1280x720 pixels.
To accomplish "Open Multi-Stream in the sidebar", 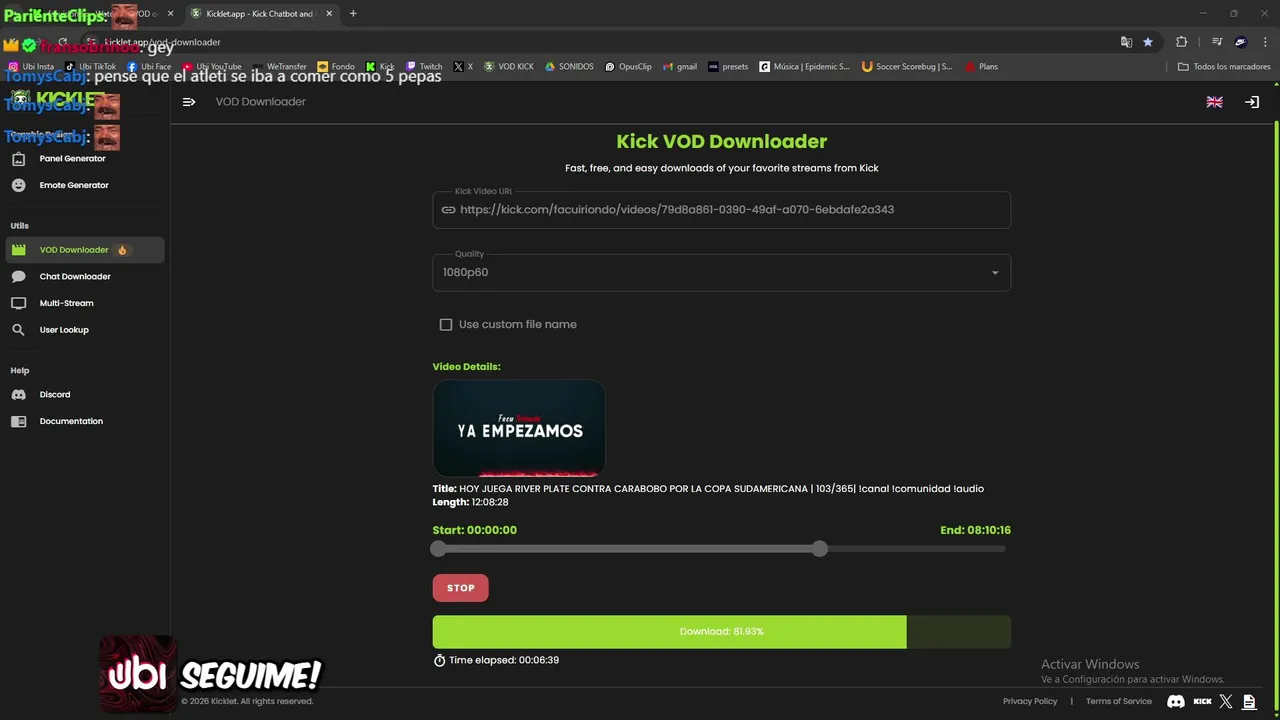I will [85, 303].
